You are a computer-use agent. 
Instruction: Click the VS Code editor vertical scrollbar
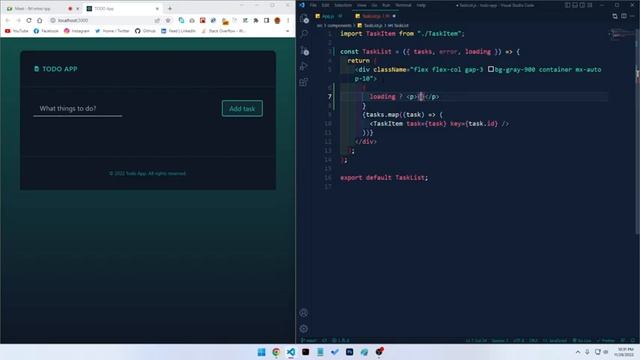[637, 131]
